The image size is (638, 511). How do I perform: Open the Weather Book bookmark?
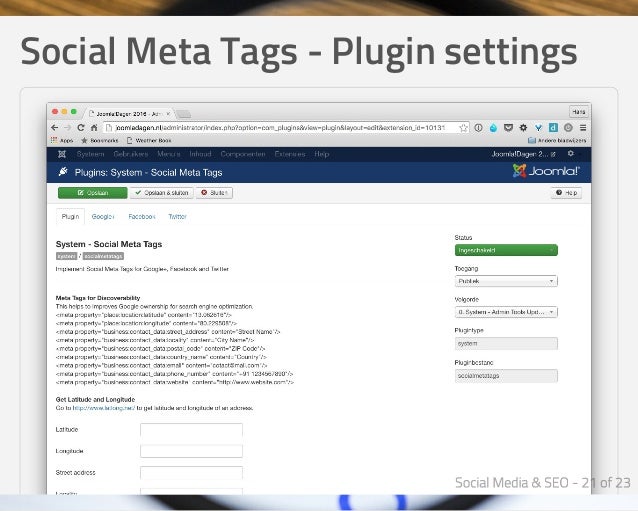click(x=149, y=140)
